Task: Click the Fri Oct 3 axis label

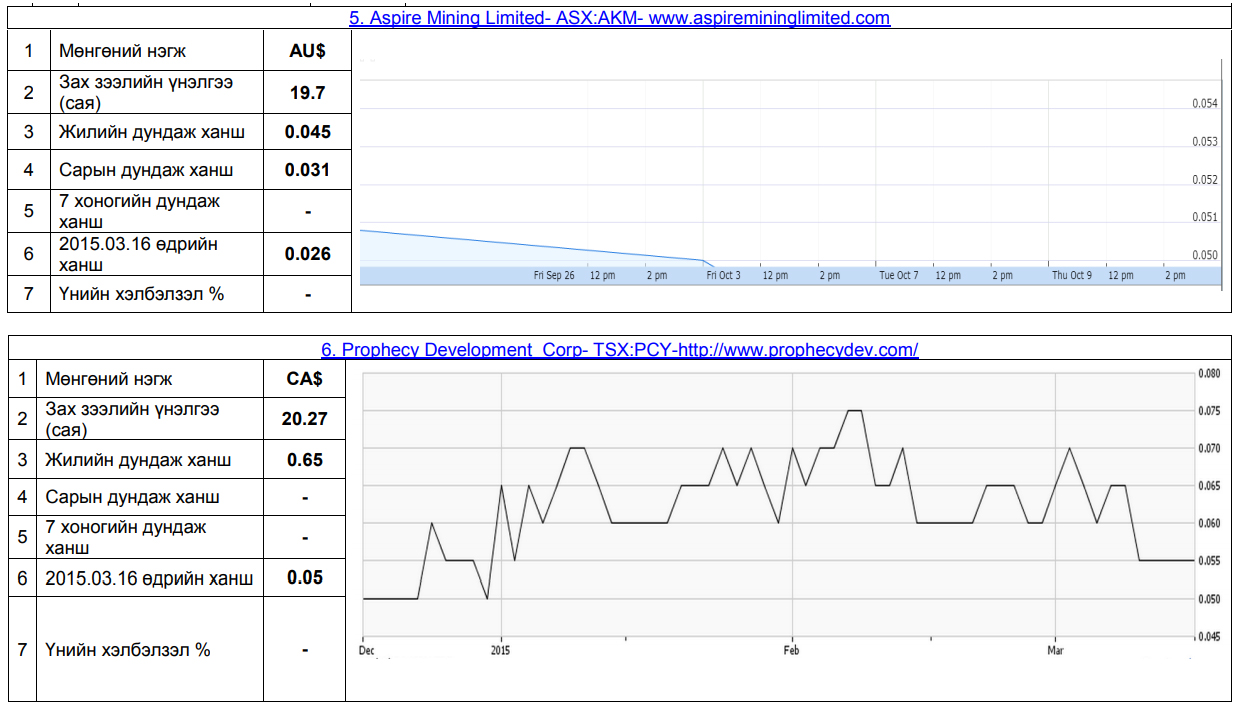Action: pyautogui.click(x=723, y=275)
